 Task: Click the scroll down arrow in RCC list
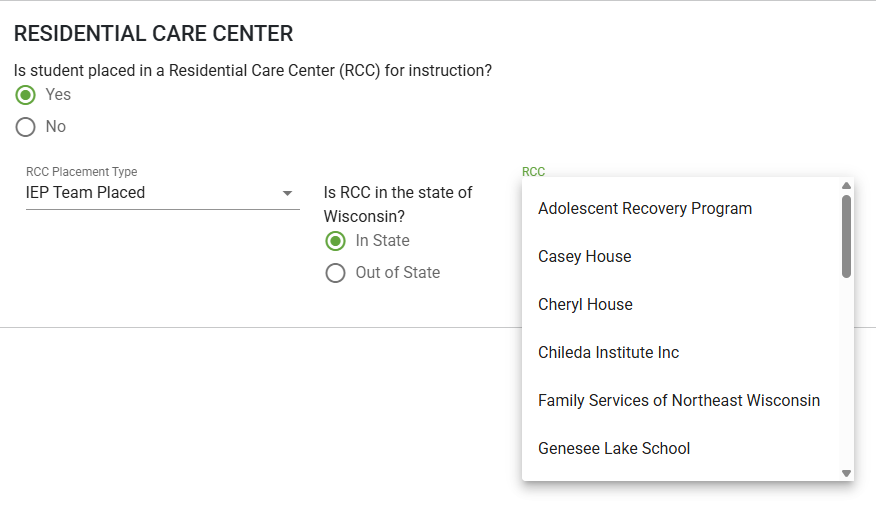(846, 473)
